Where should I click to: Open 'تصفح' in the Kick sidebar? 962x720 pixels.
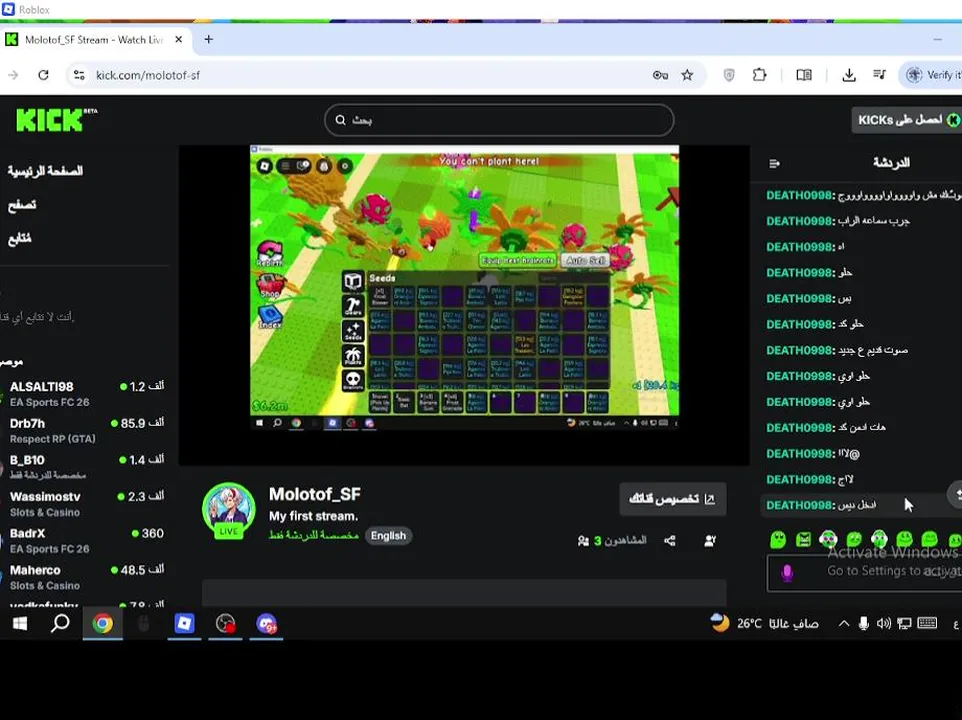tap(22, 204)
